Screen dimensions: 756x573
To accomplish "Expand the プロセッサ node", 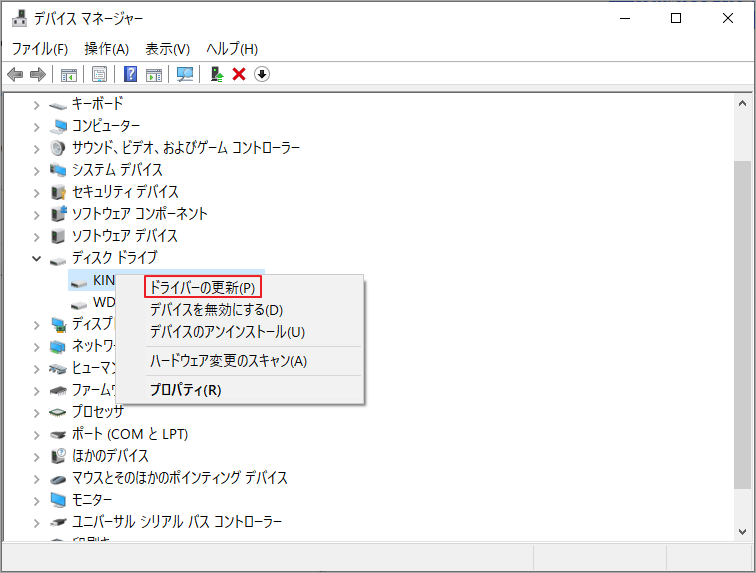I will (37, 413).
